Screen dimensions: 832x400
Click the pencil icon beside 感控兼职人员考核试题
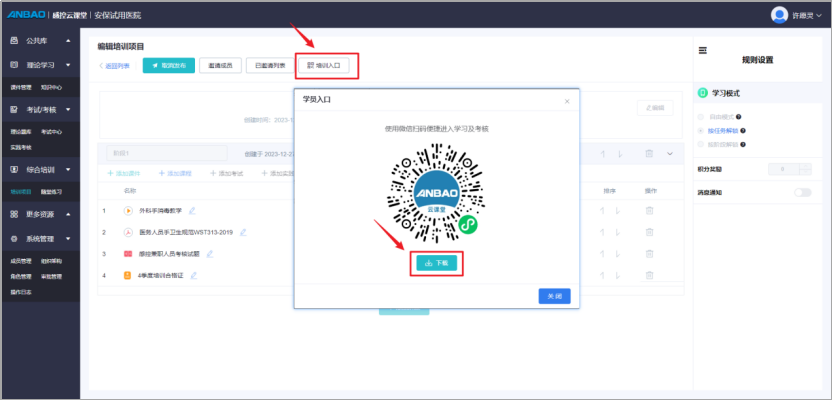pos(210,254)
